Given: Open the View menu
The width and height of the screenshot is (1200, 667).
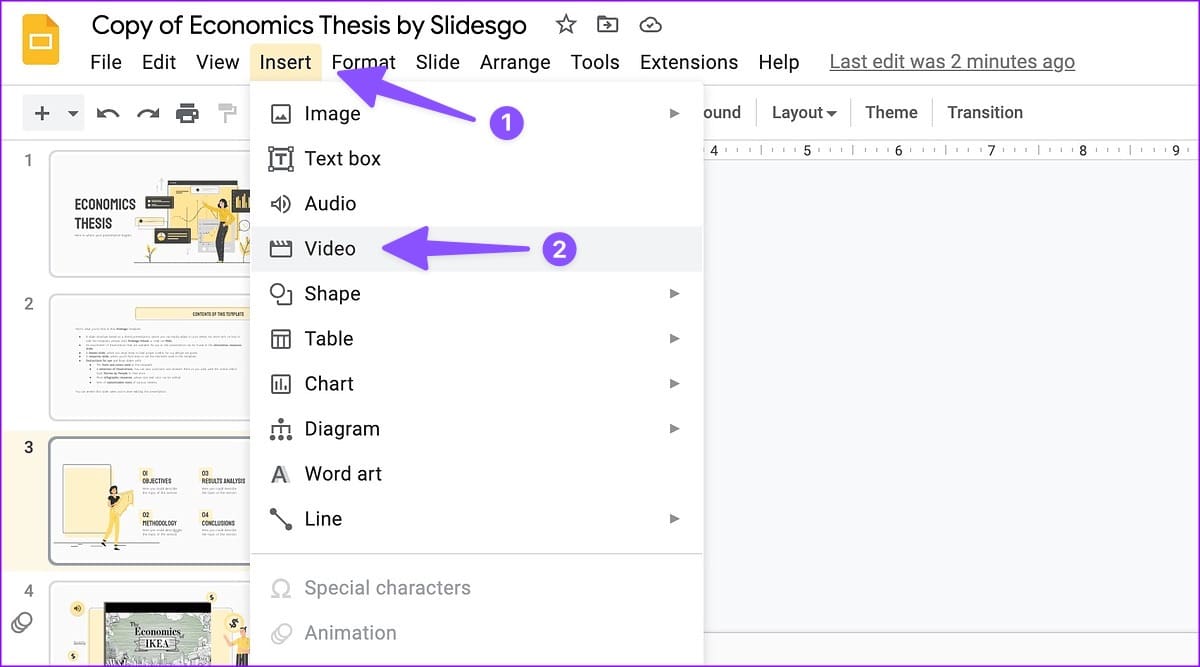Looking at the screenshot, I should point(217,62).
